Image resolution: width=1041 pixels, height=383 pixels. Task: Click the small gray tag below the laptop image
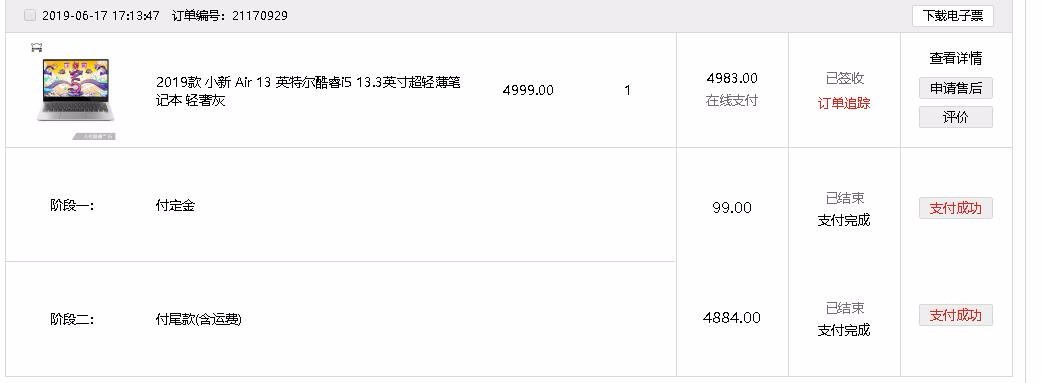tap(94, 136)
